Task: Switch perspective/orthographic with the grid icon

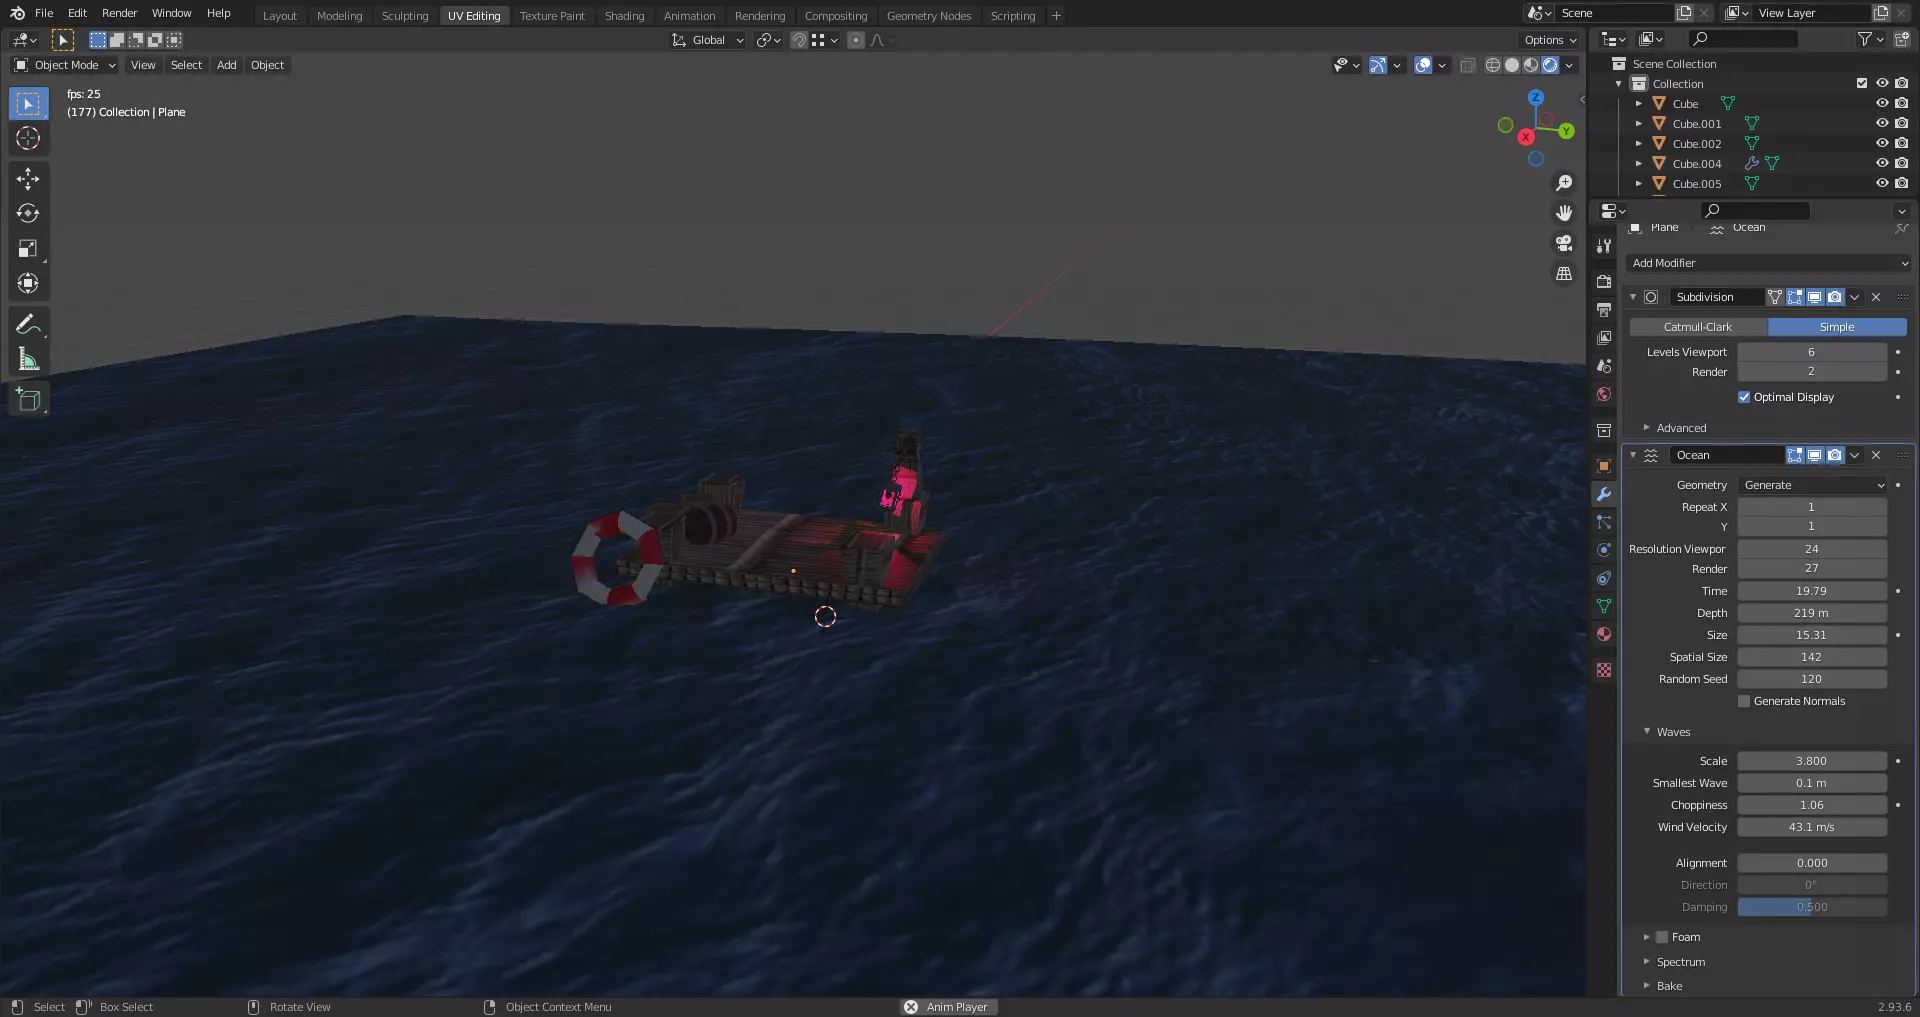Action: point(1564,273)
